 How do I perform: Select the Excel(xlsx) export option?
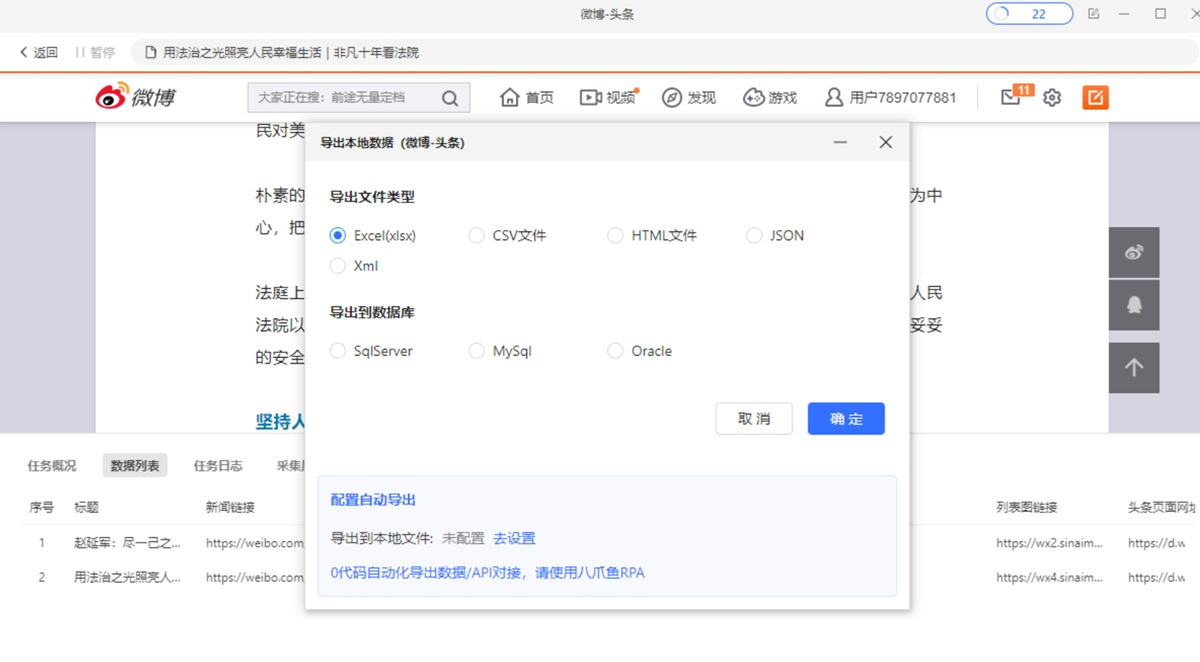tap(338, 236)
